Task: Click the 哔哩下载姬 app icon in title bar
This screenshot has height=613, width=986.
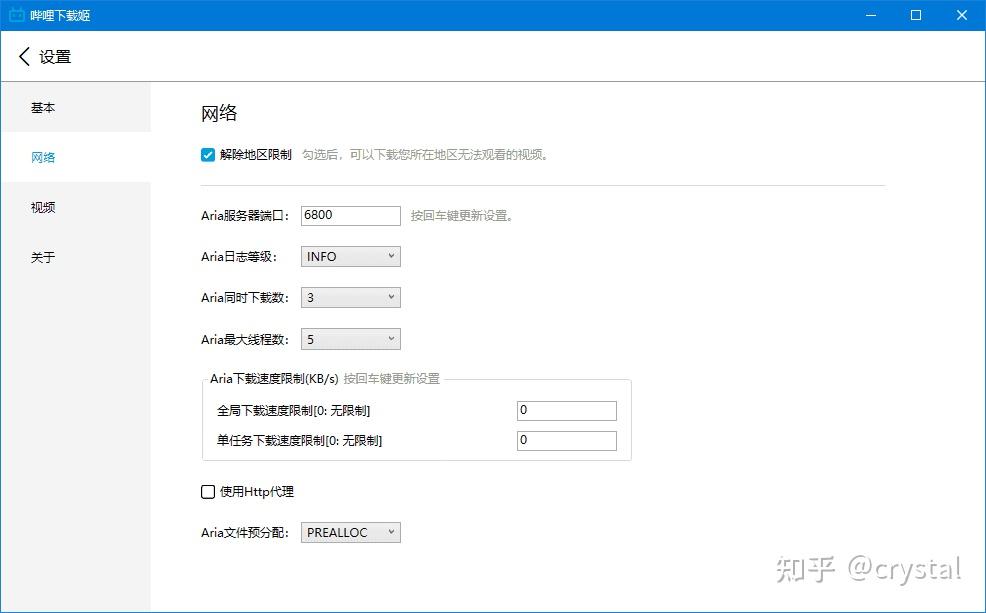Action: tap(17, 14)
